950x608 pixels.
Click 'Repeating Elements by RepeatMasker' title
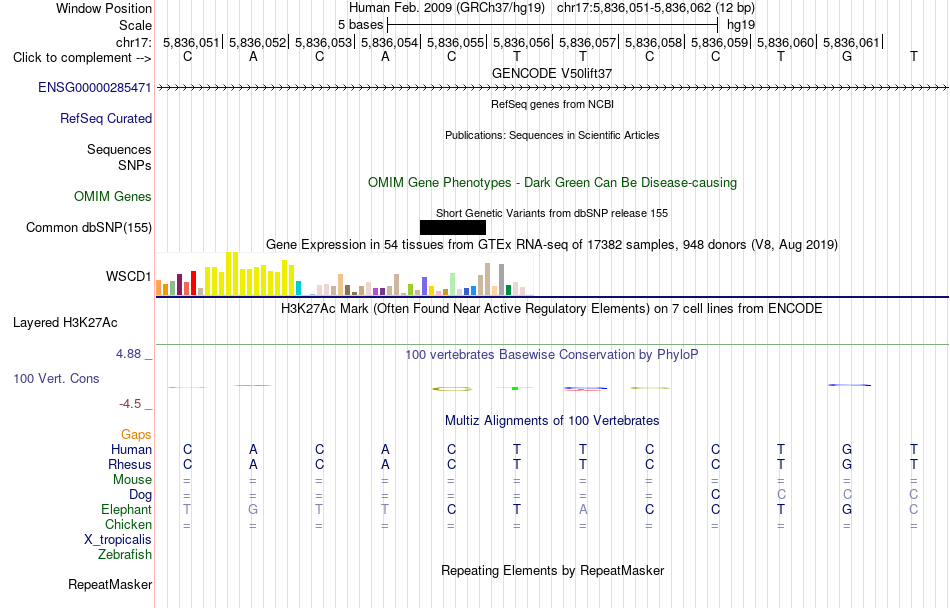pos(553,571)
